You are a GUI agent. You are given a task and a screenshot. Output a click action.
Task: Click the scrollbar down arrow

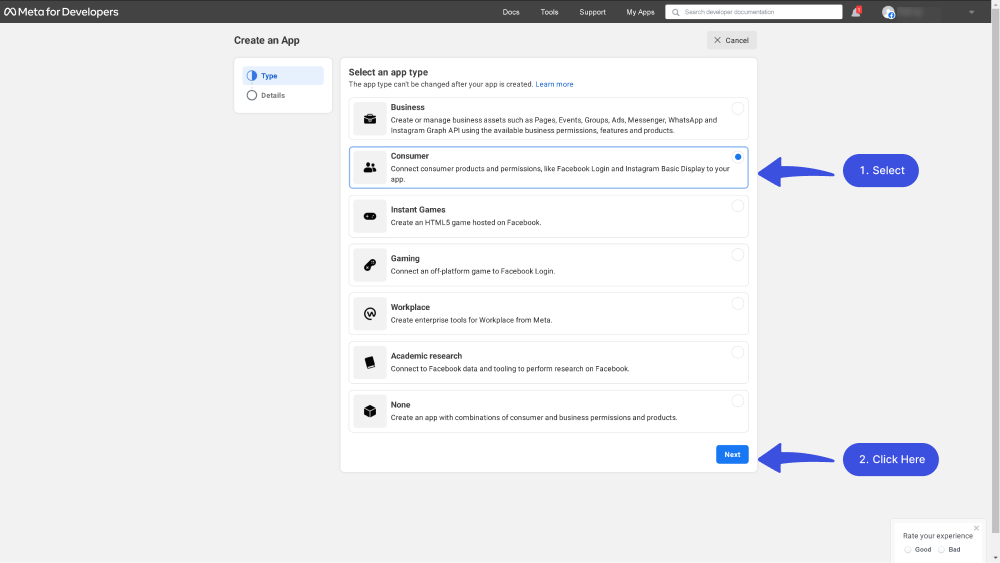(996, 558)
